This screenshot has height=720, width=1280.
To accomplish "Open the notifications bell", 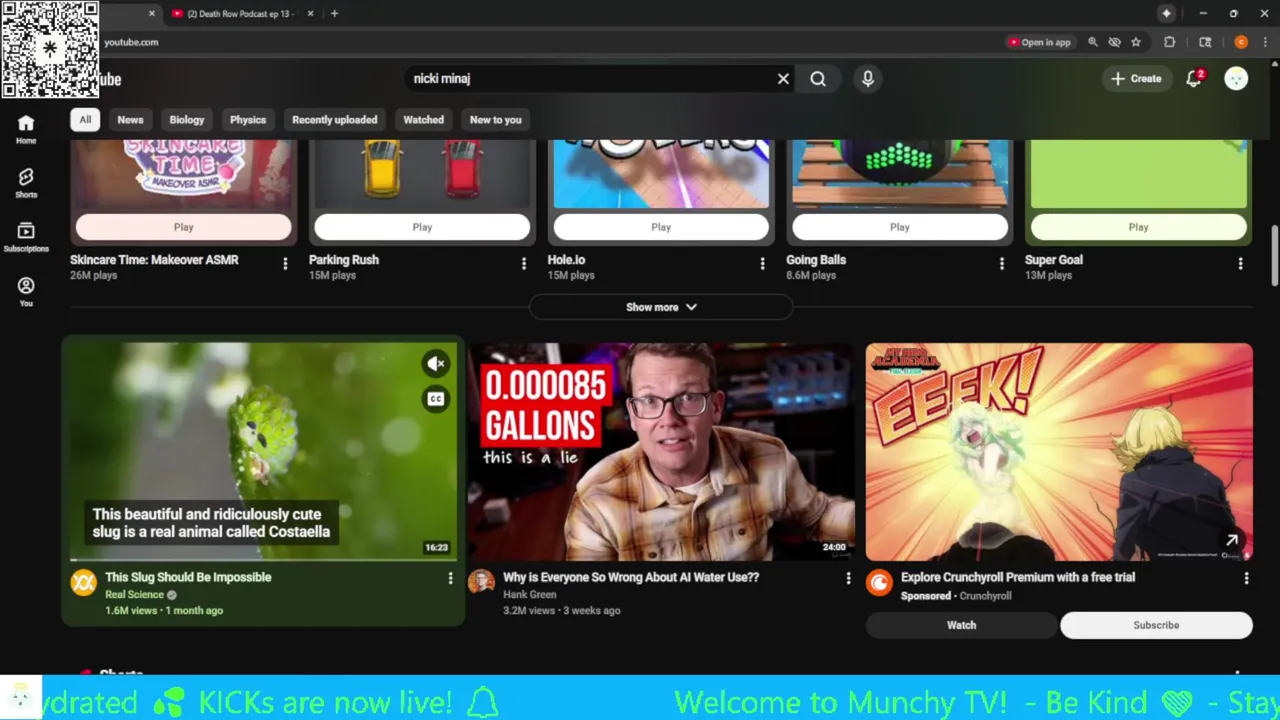I will pyautogui.click(x=1193, y=79).
